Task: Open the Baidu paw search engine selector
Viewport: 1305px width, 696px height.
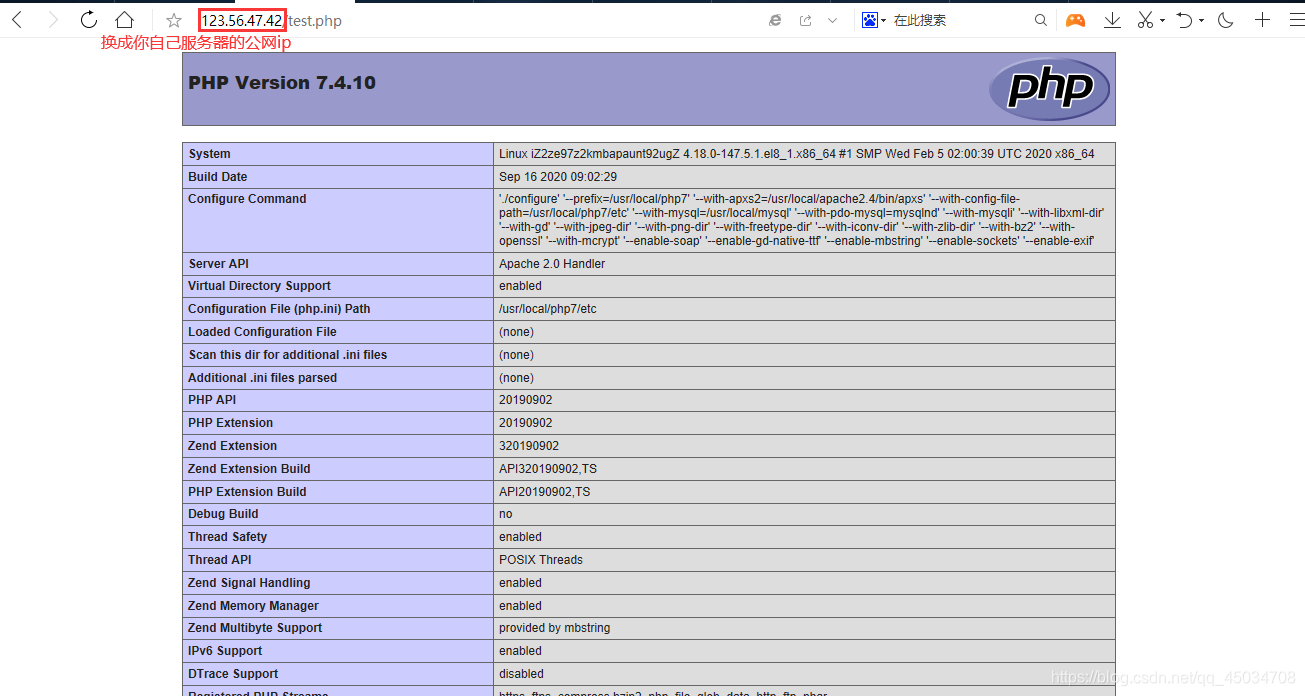Action: (874, 20)
